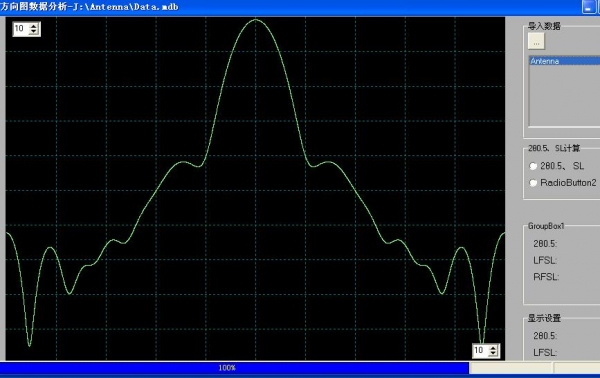Click the top-left spinner number field
Screen dimensions: 600x378
[21, 29]
